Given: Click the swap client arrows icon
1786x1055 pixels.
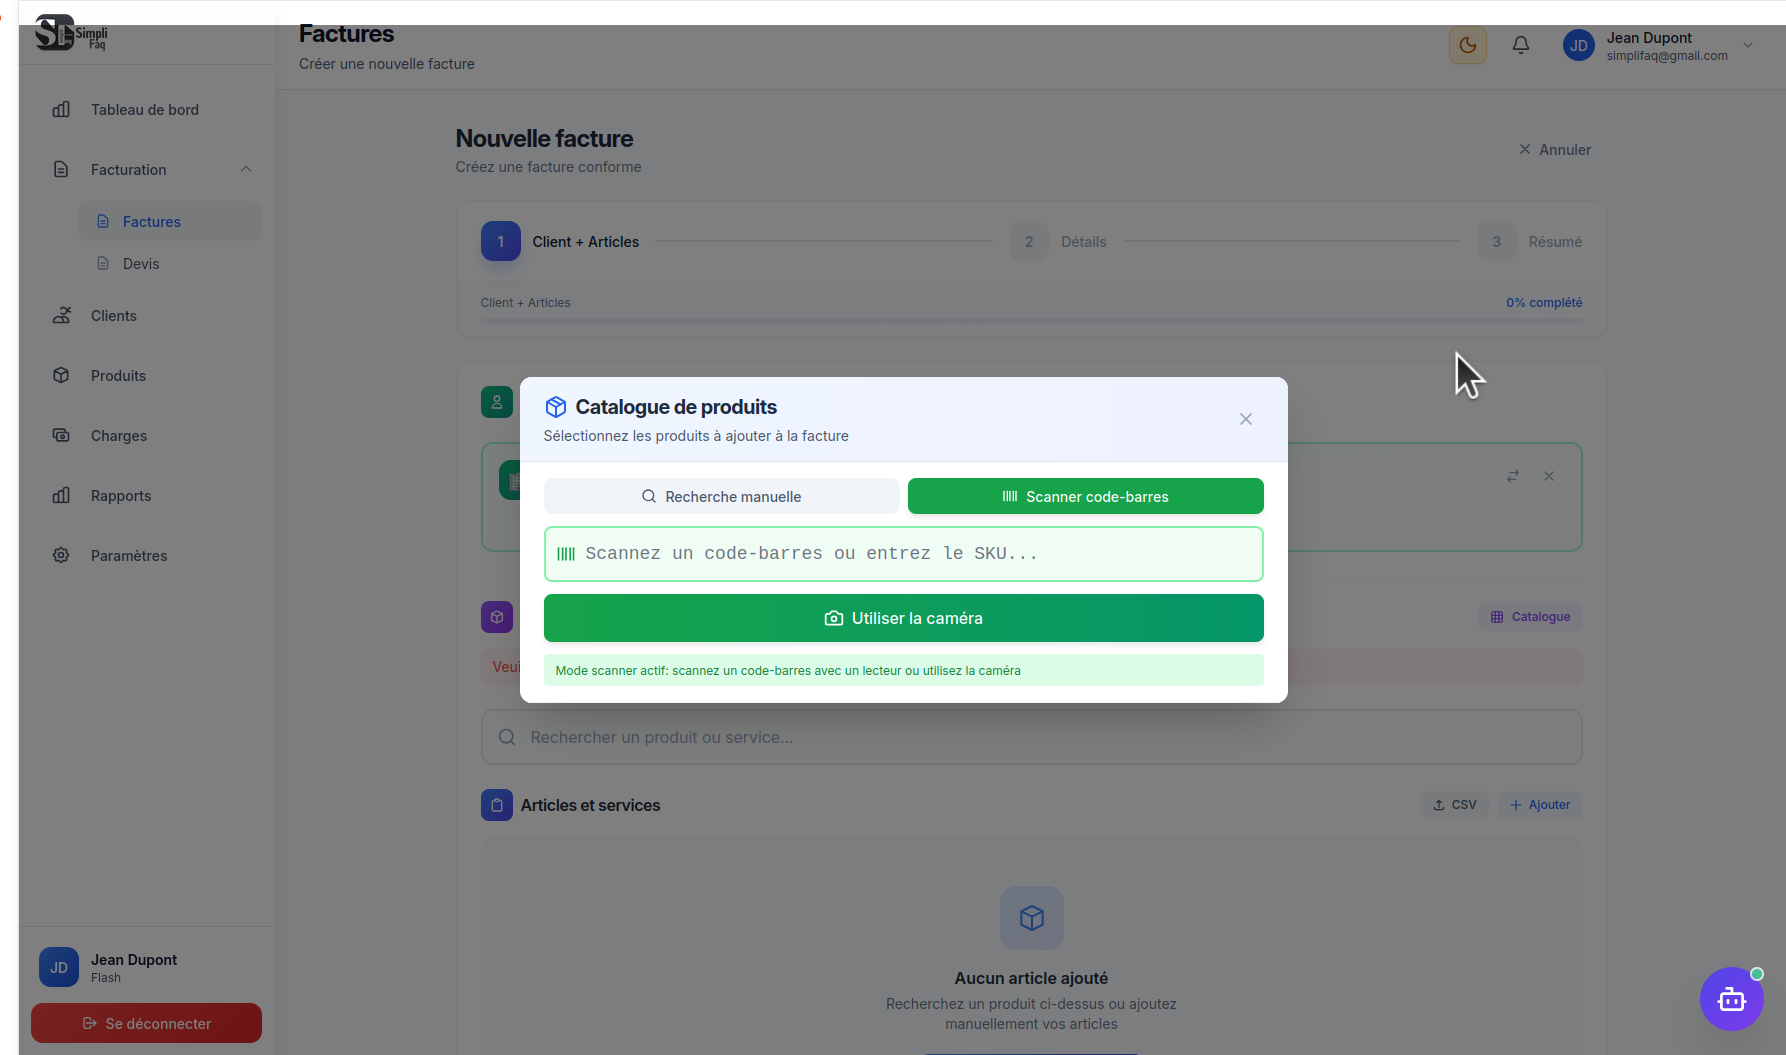Looking at the screenshot, I should [x=1512, y=476].
